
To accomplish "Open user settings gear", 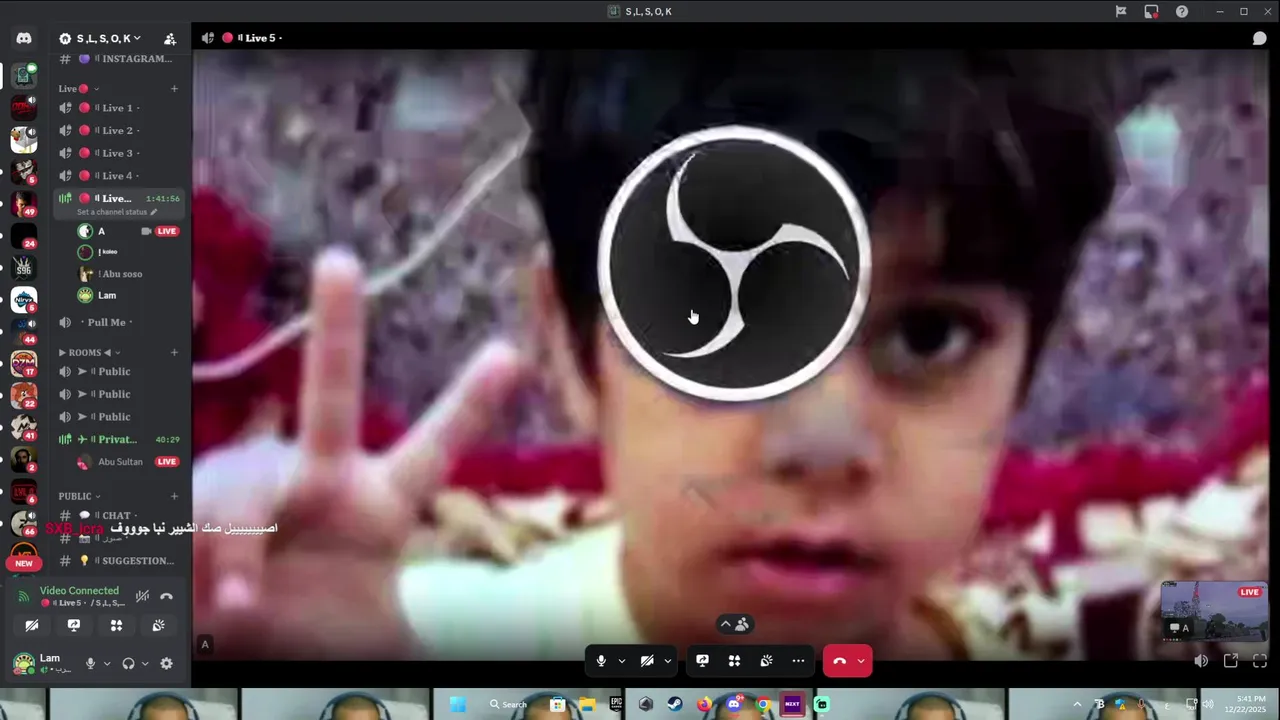I will 166,663.
